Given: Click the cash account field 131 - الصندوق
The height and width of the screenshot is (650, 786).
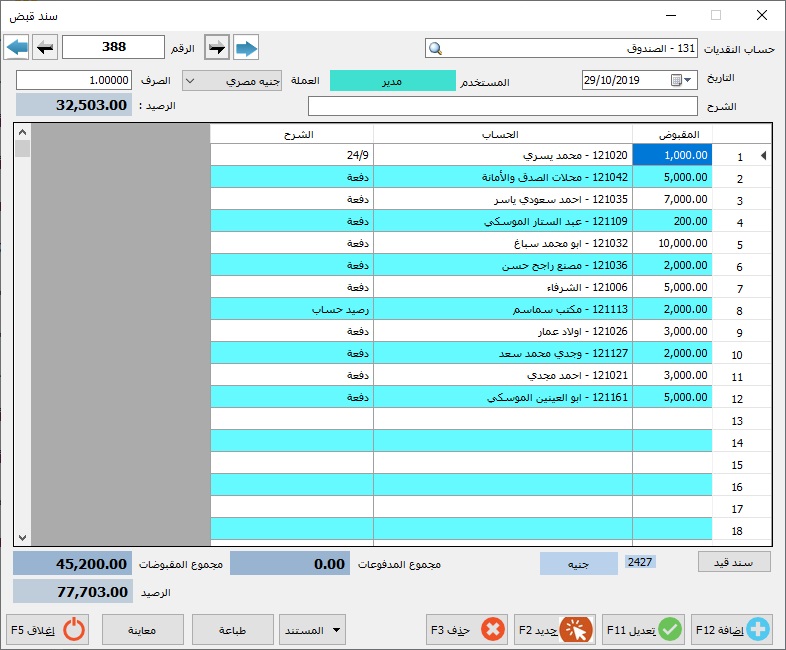Looking at the screenshot, I should click(561, 49).
